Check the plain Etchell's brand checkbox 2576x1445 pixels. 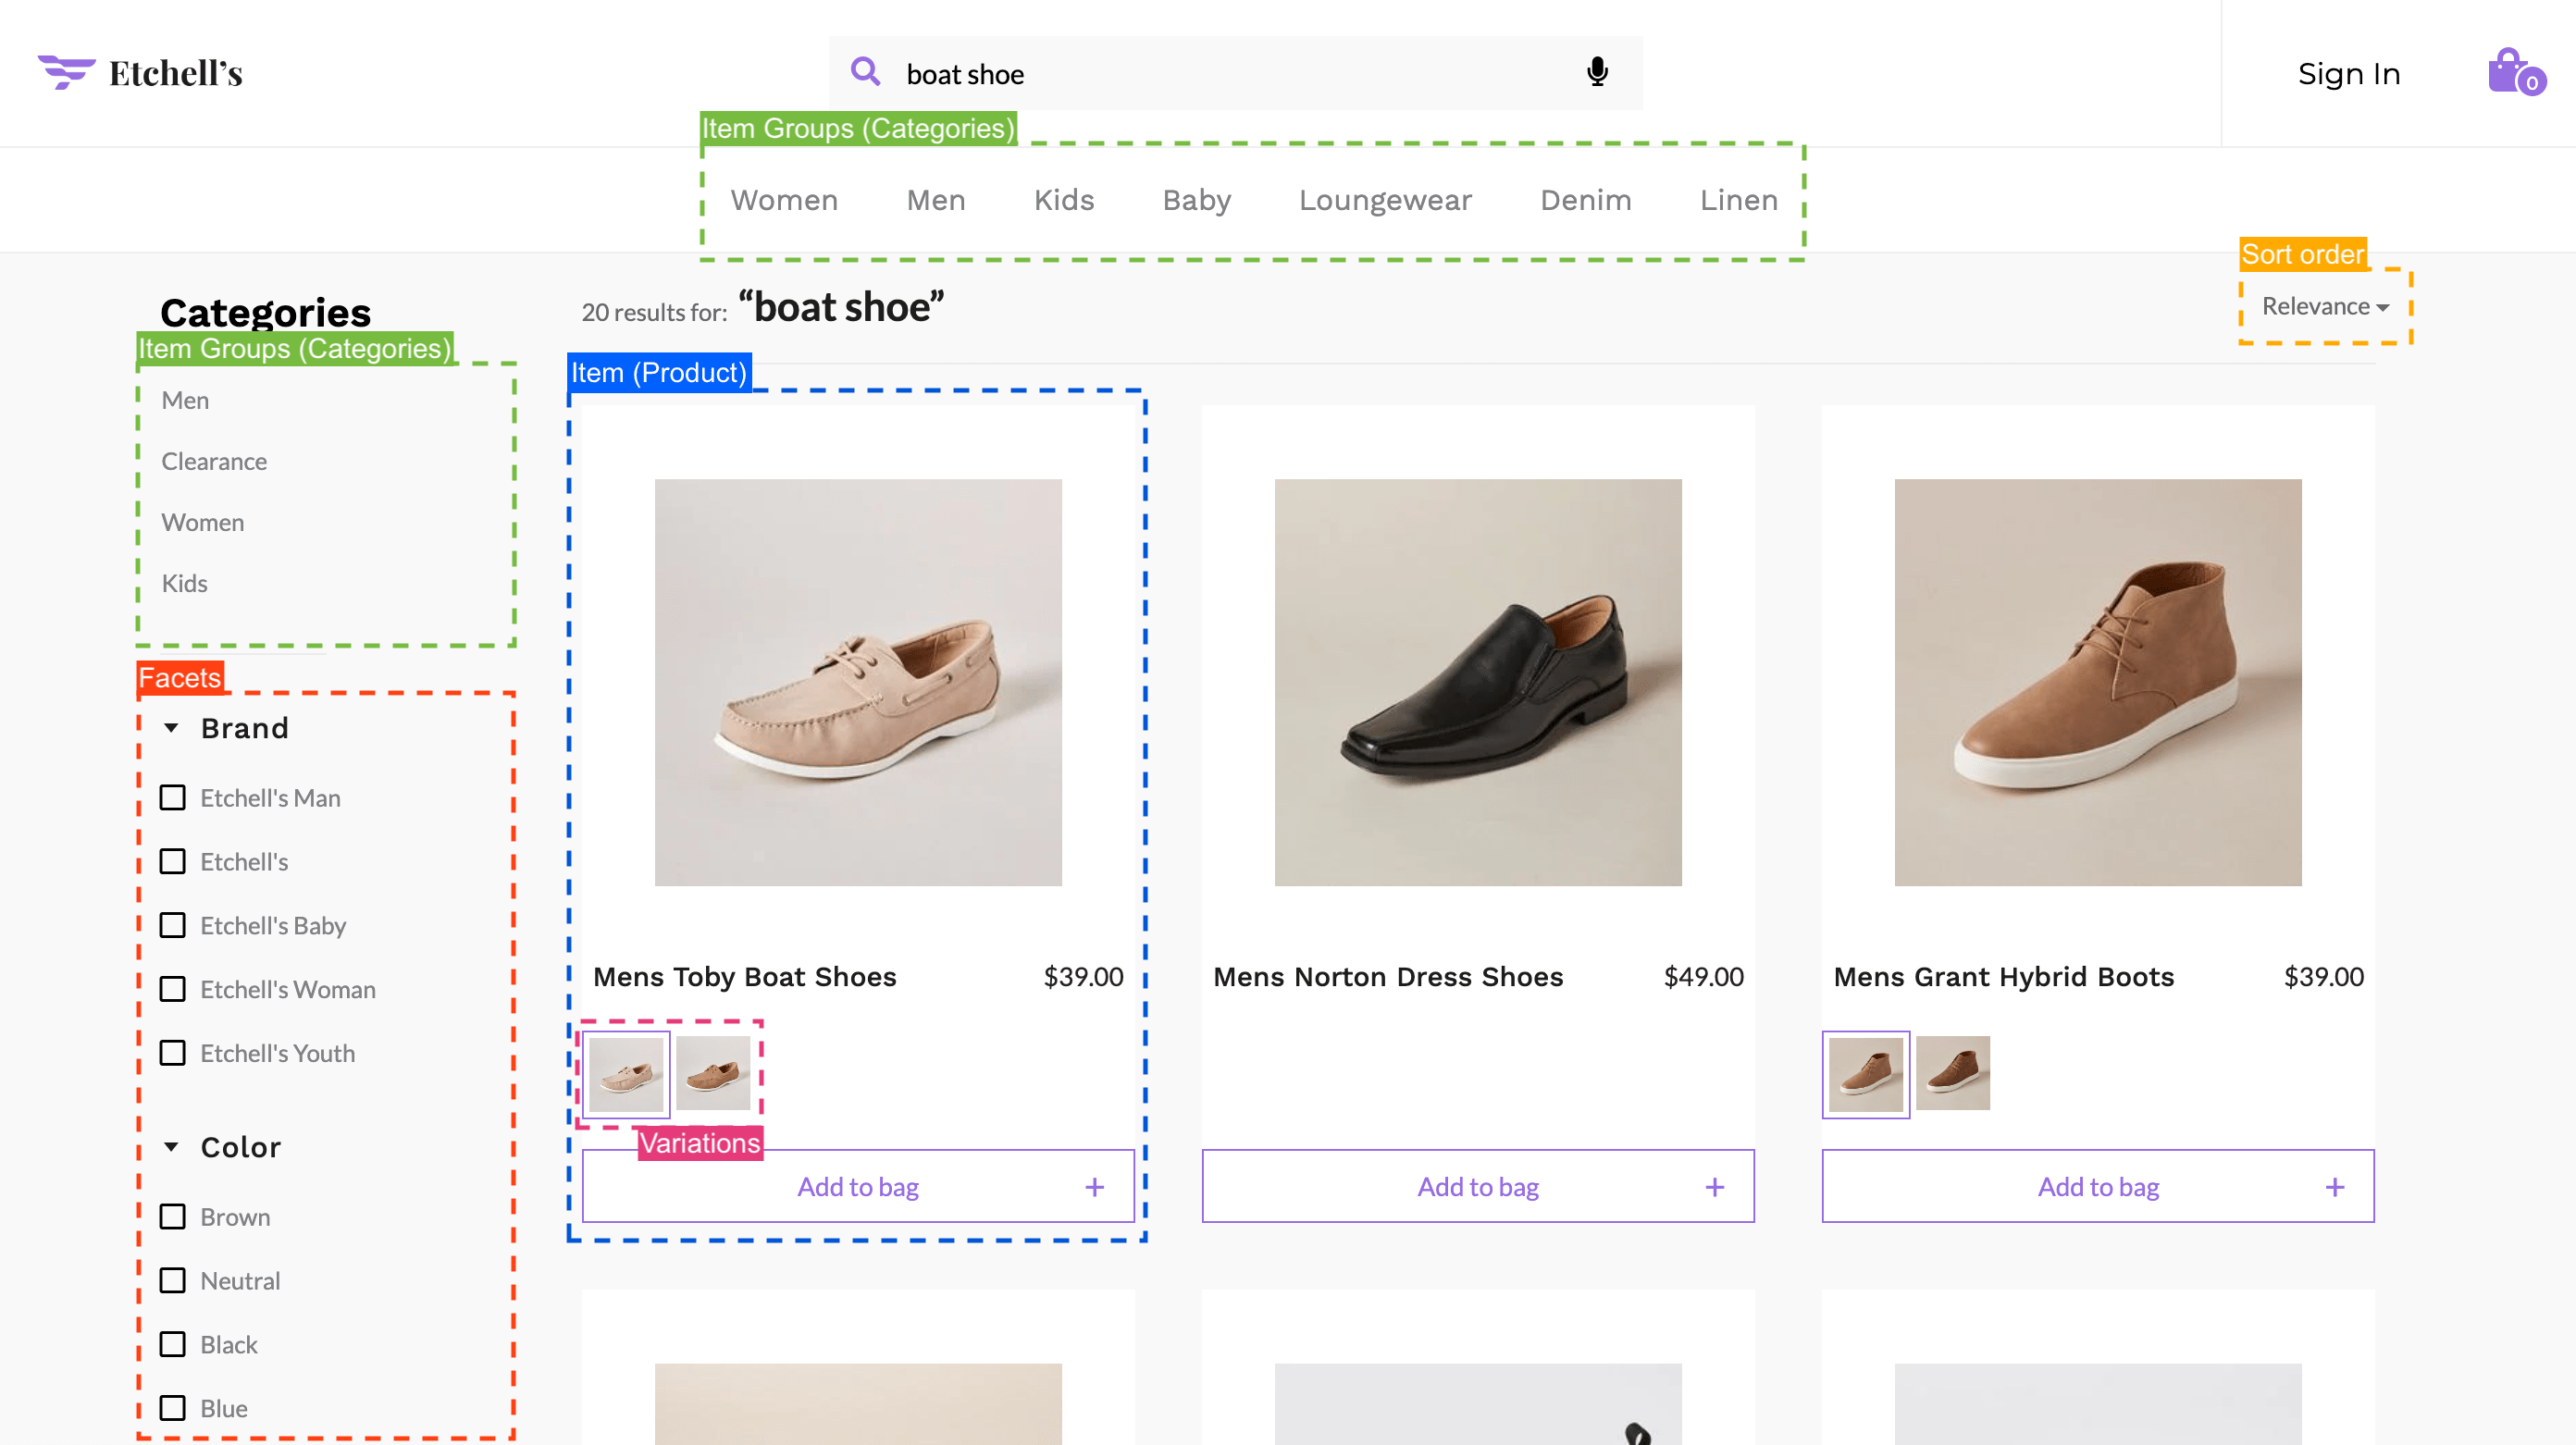pyautogui.click(x=173, y=862)
